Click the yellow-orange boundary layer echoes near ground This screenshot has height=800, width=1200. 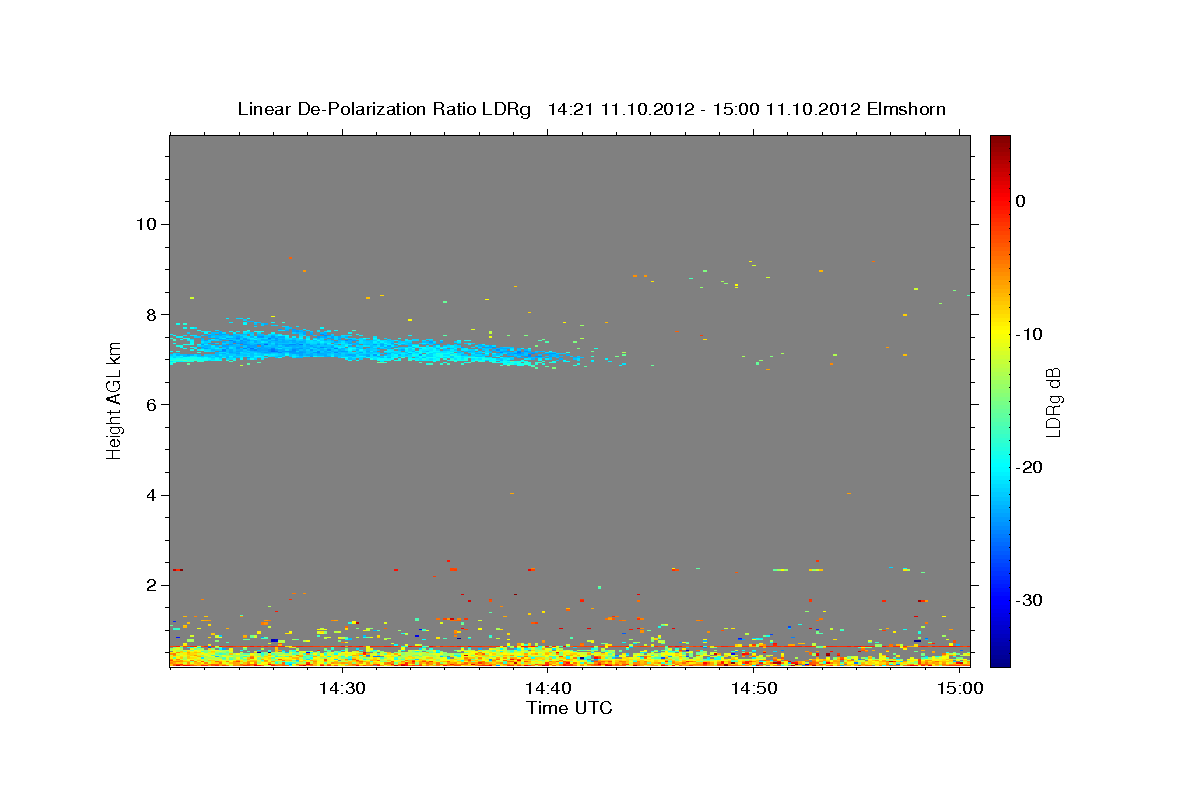pos(570,656)
